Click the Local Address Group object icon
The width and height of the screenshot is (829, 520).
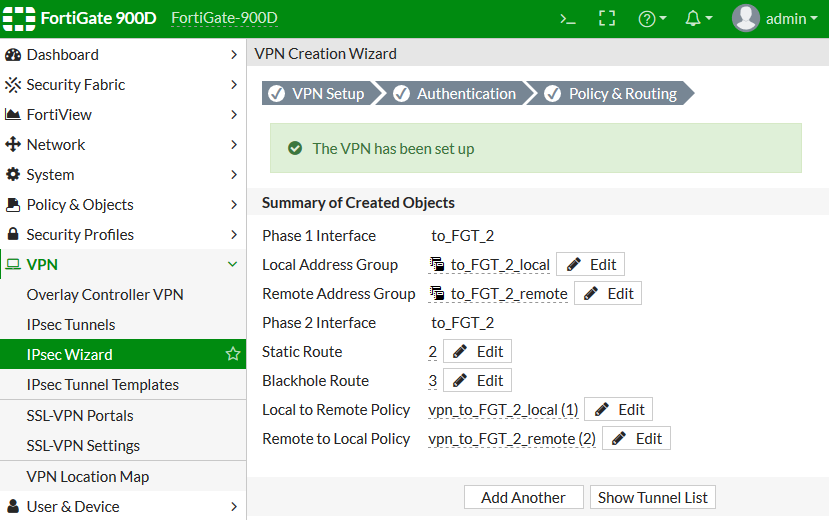click(x=437, y=265)
